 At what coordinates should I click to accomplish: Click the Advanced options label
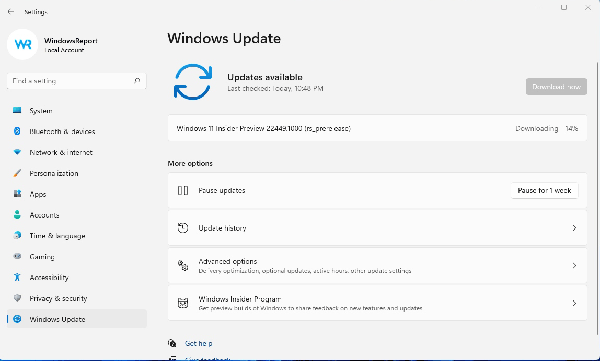coord(228,261)
